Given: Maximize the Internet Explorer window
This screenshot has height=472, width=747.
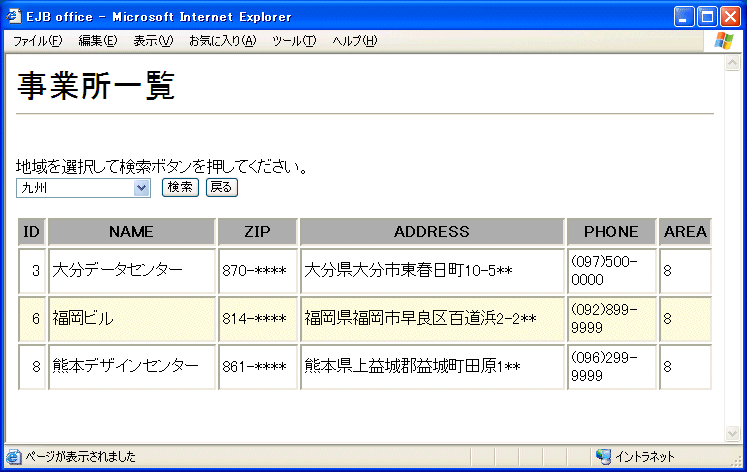Looking at the screenshot, I should coord(707,17).
